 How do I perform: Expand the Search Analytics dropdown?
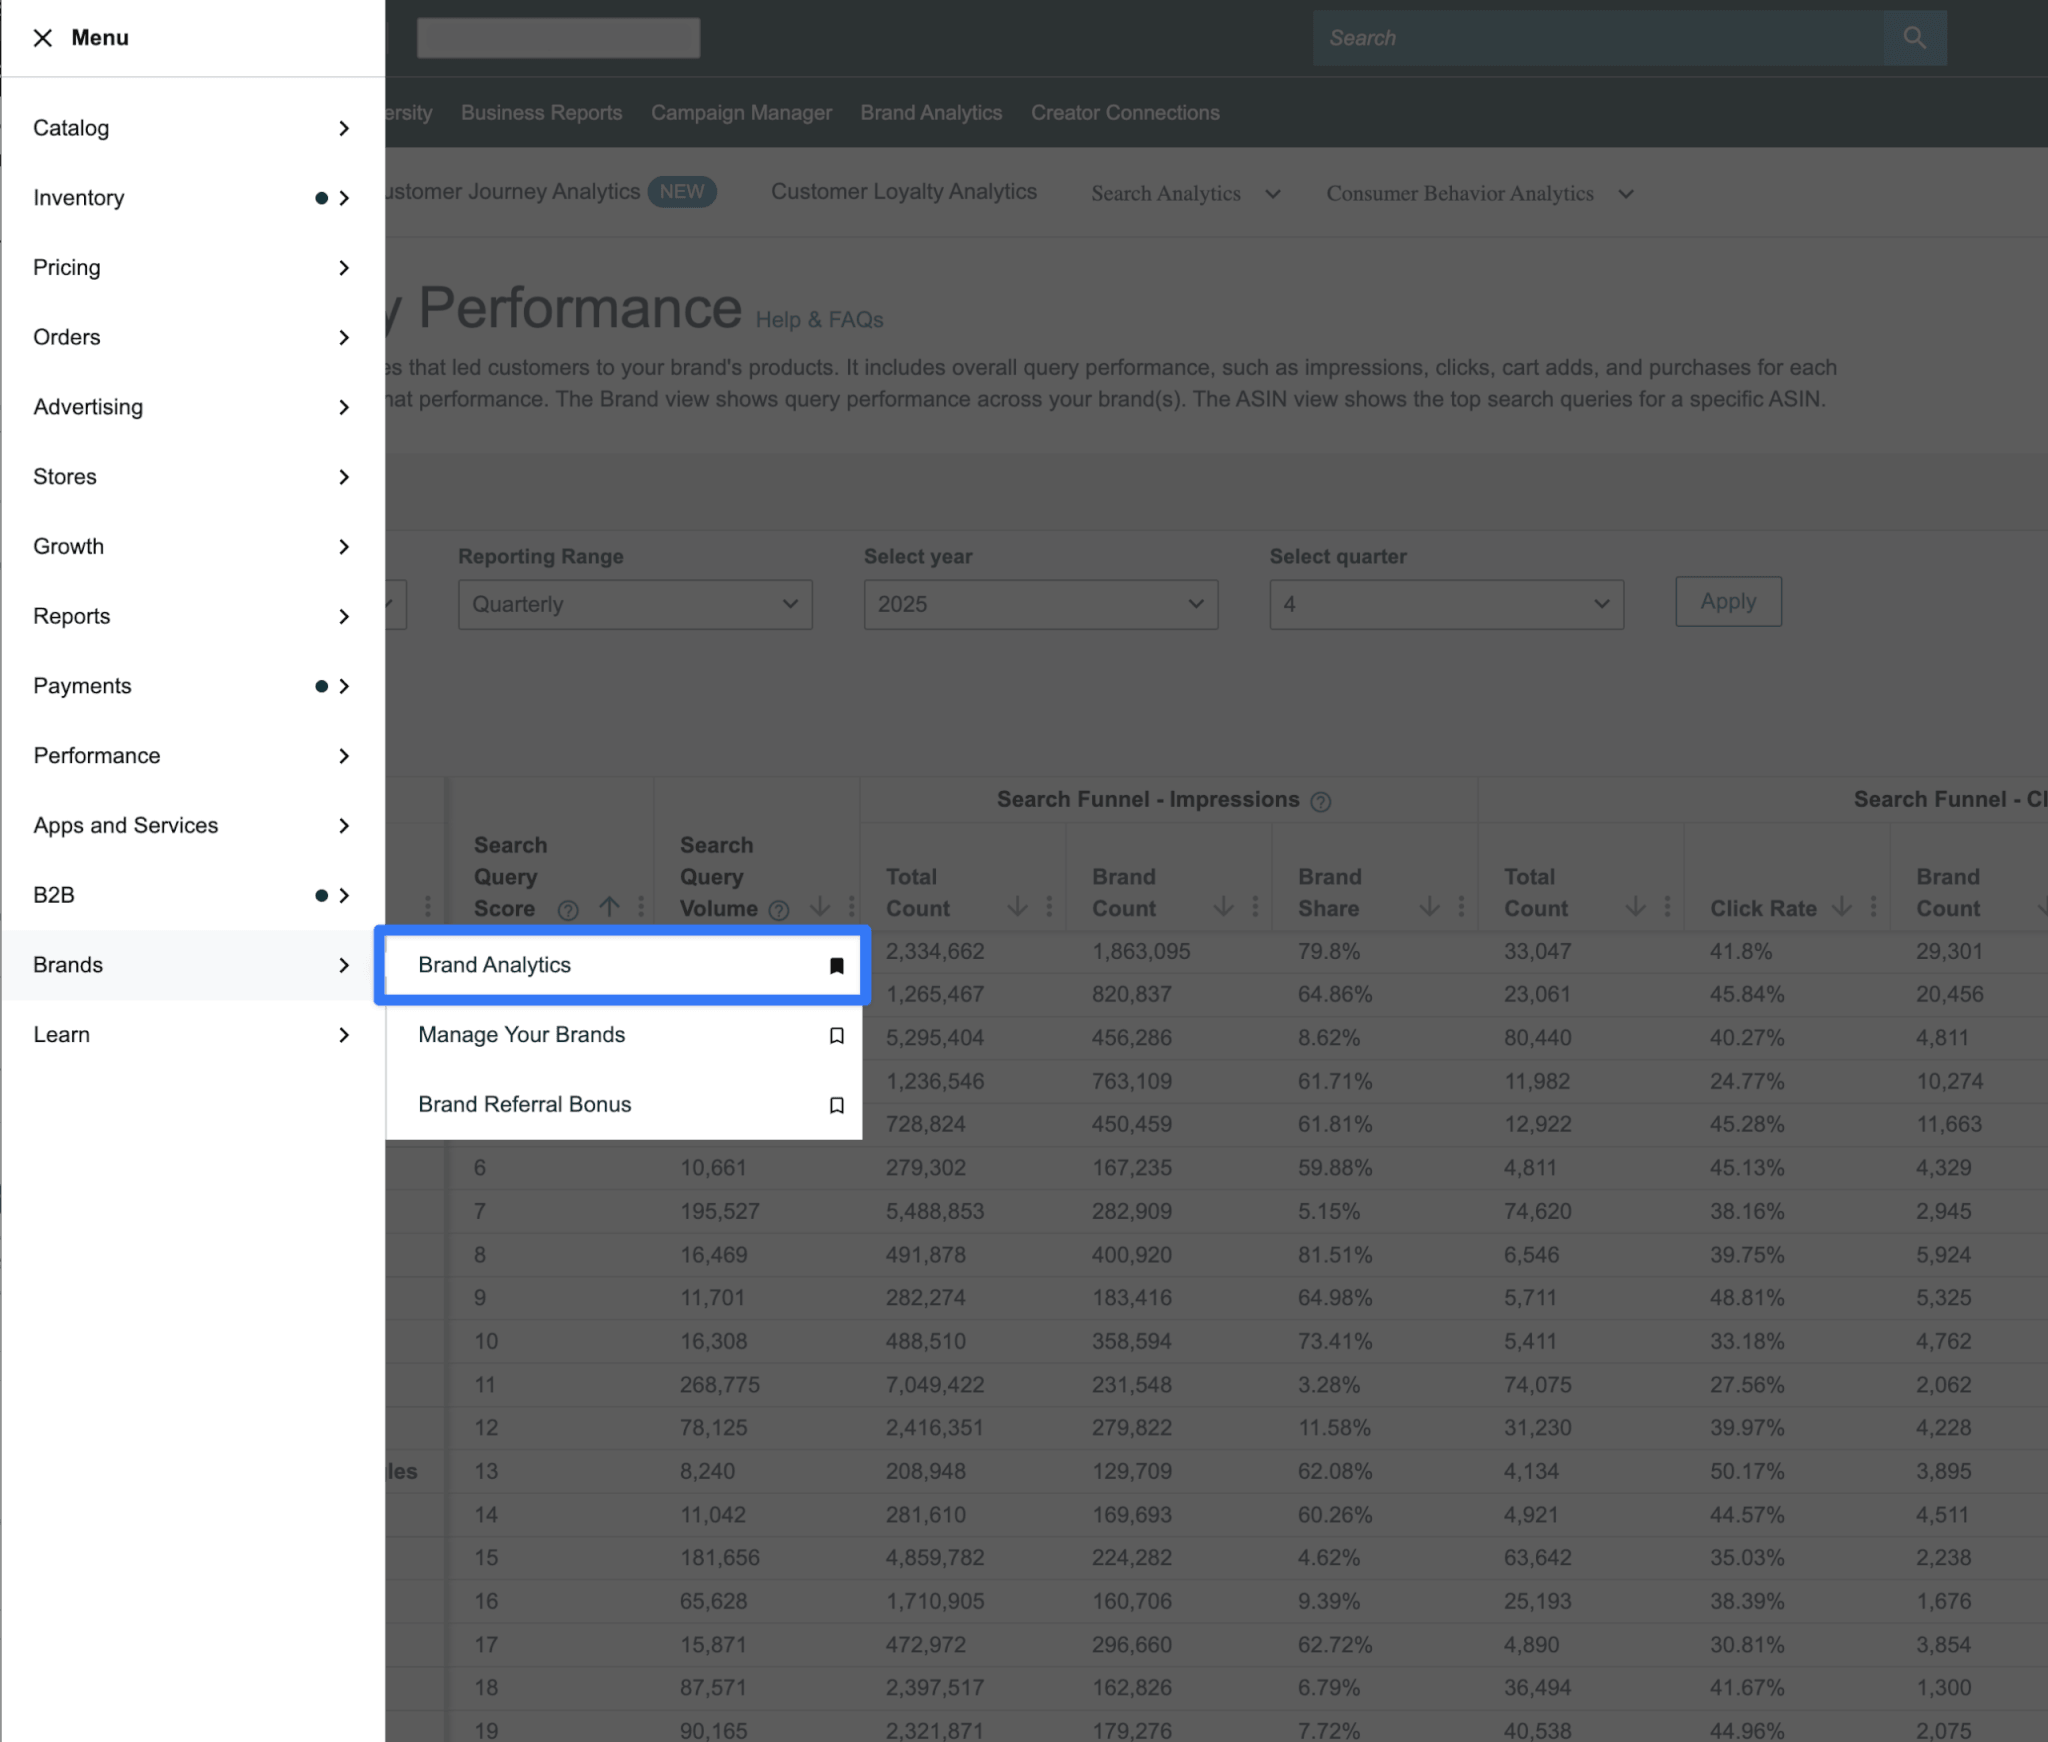click(x=1185, y=194)
